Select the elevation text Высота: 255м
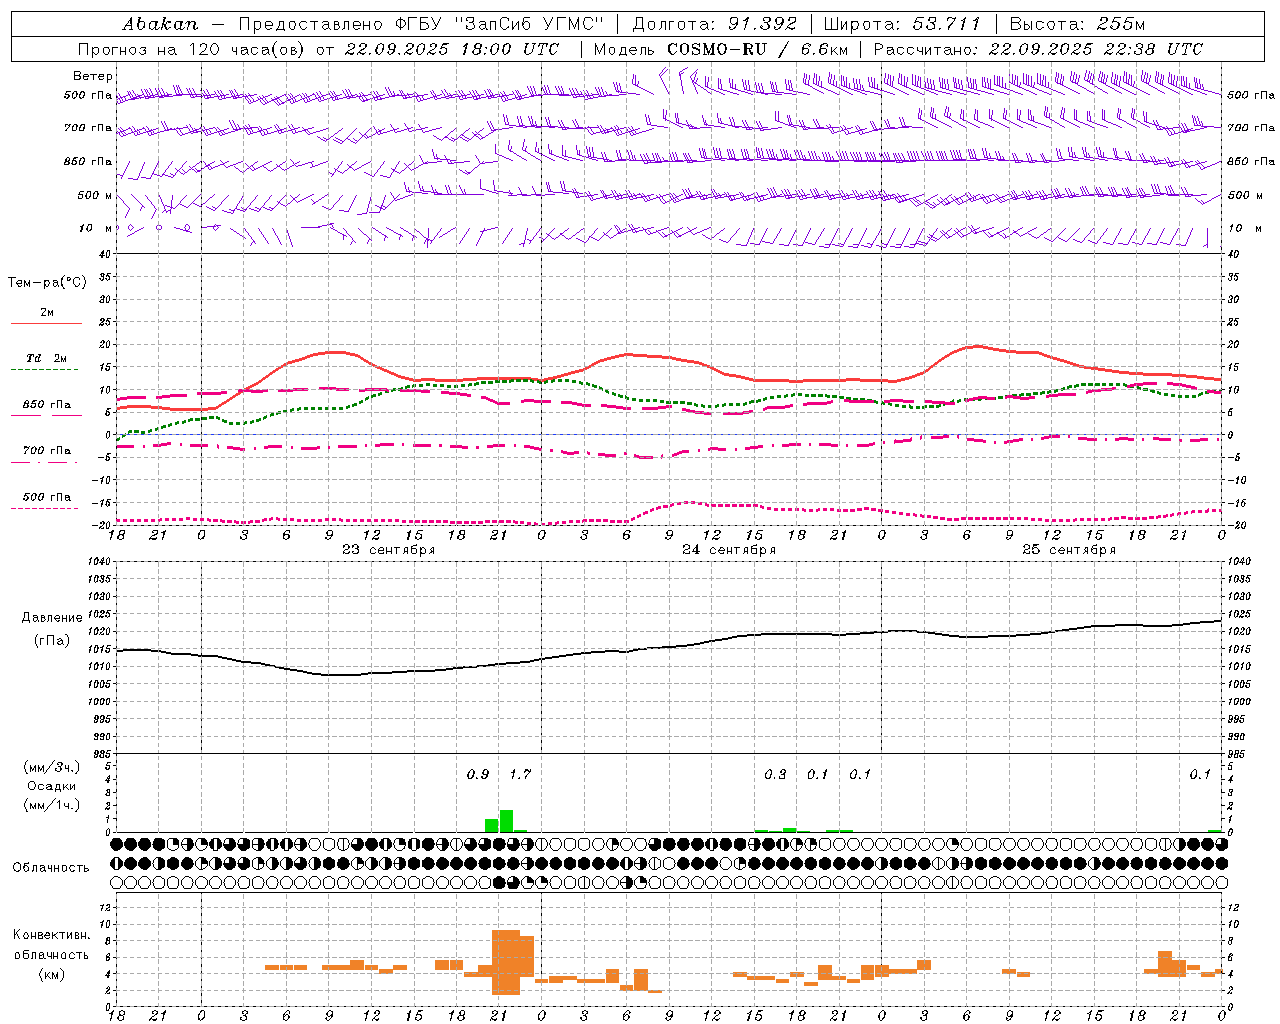The image size is (1280, 1024). 1076,24
